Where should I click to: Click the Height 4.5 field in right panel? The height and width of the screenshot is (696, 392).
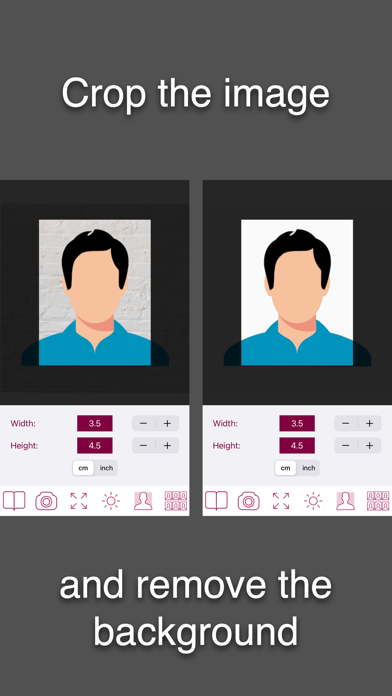click(x=297, y=445)
